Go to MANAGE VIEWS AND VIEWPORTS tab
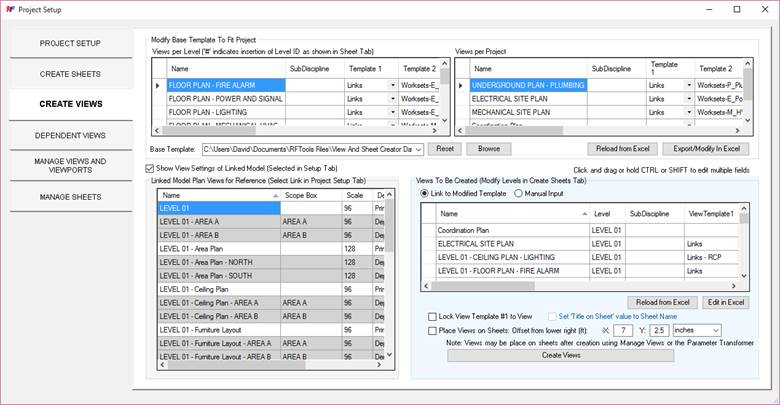 [x=70, y=166]
